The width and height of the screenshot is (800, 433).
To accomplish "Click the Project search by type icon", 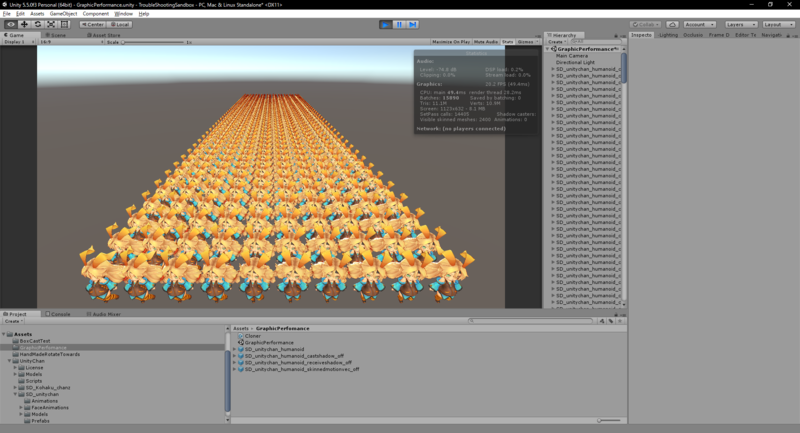I will [602, 321].
